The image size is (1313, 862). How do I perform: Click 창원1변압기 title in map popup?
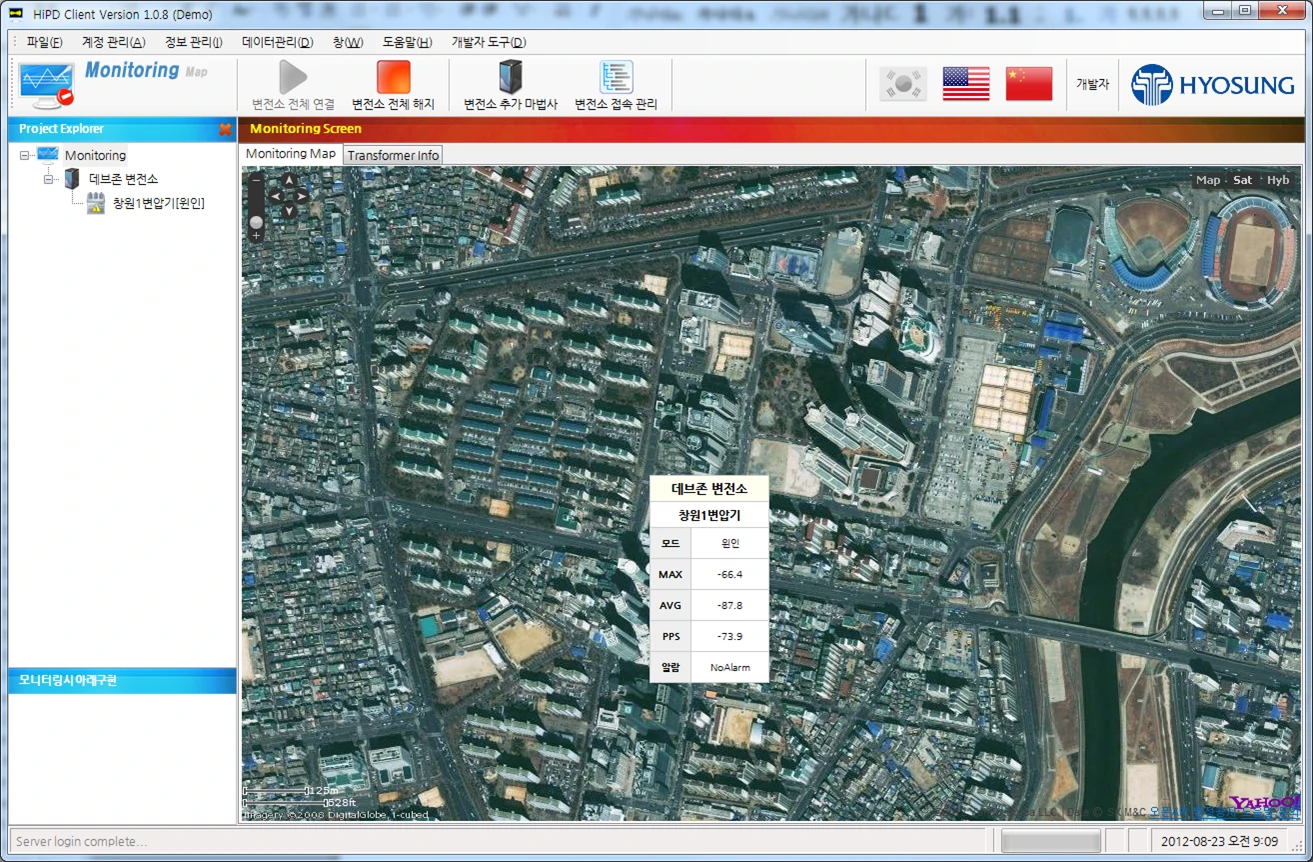tap(709, 515)
